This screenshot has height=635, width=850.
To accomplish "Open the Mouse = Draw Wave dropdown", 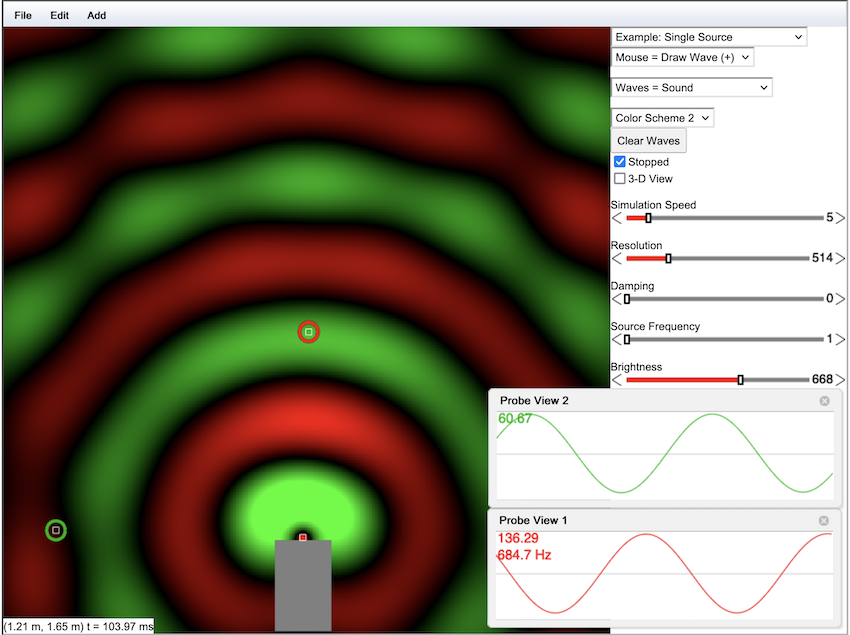I will coord(682,58).
